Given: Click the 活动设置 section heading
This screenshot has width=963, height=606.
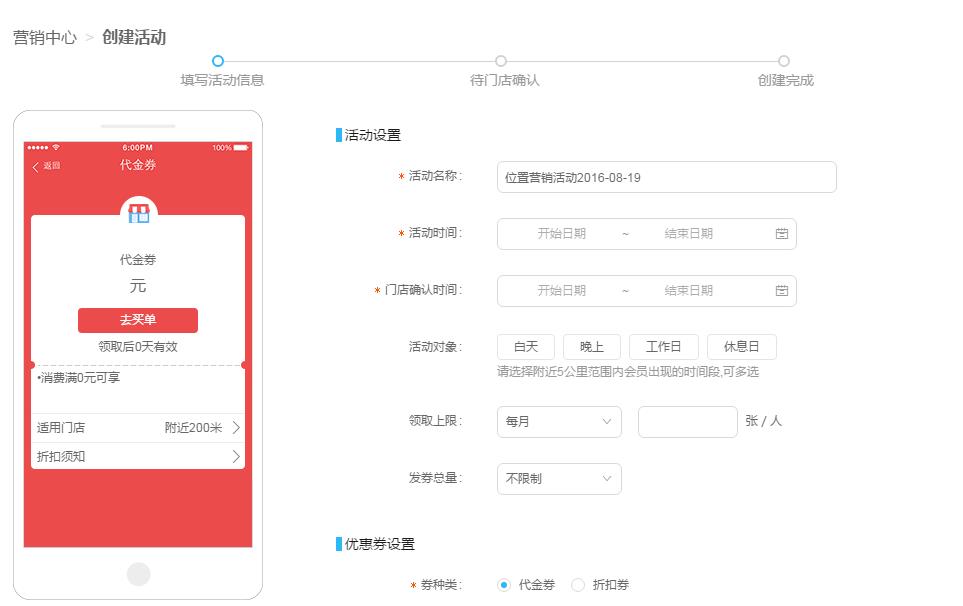Looking at the screenshot, I should pyautogui.click(x=372, y=135).
